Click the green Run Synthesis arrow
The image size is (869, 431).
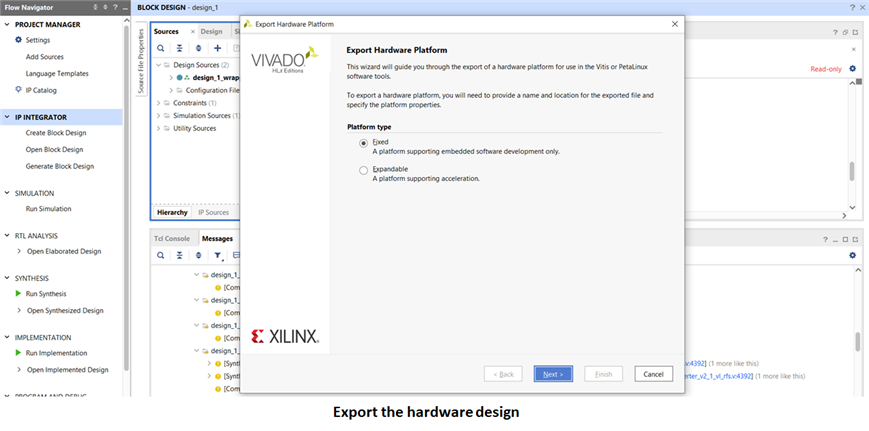[x=18, y=294]
